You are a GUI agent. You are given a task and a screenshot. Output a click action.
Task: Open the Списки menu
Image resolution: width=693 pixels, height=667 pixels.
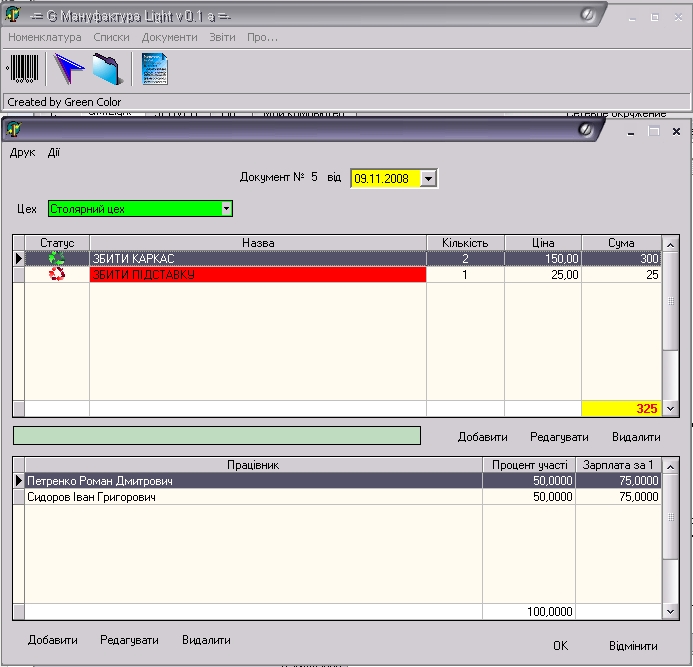[x=111, y=38]
